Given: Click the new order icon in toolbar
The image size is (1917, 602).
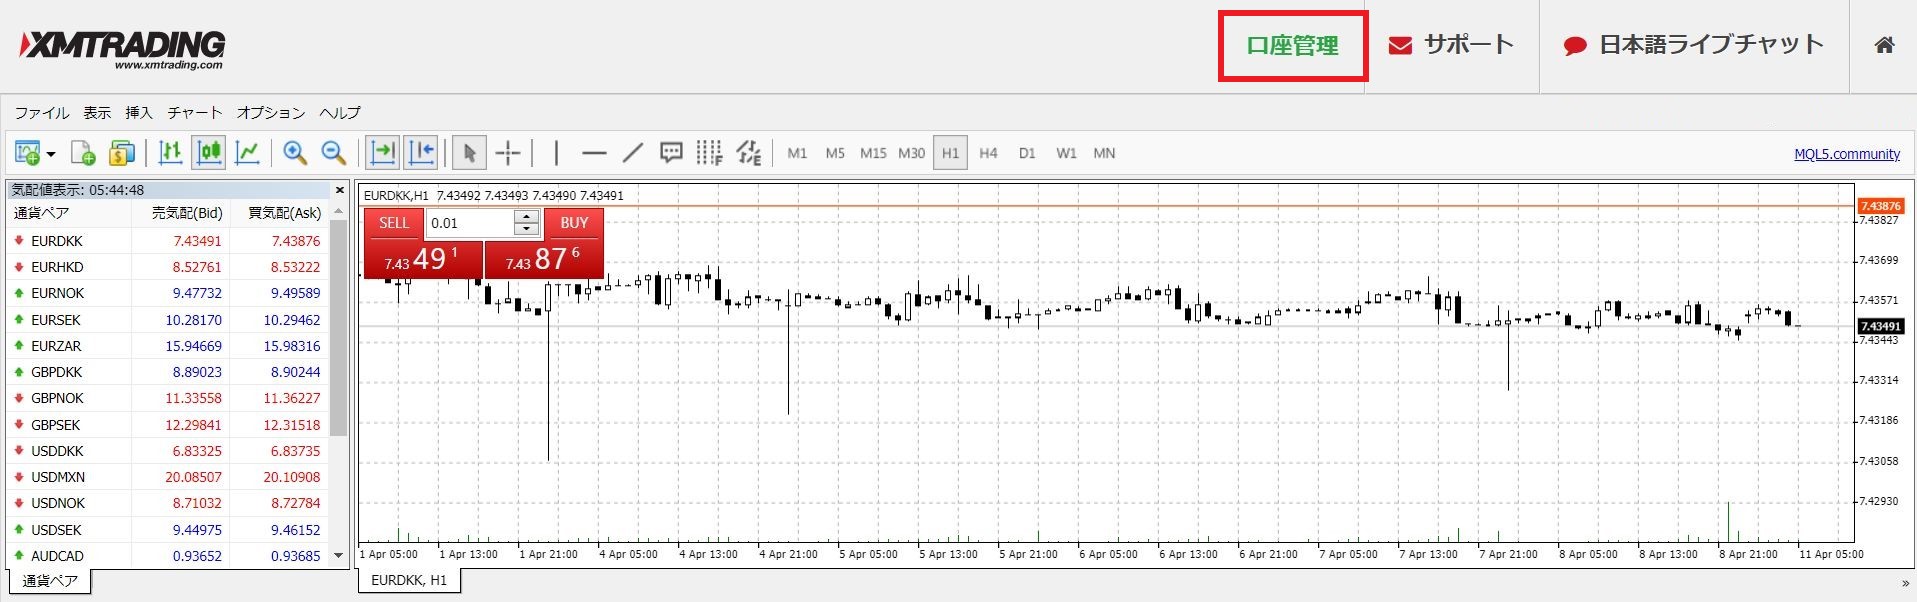Looking at the screenshot, I should (x=82, y=153).
